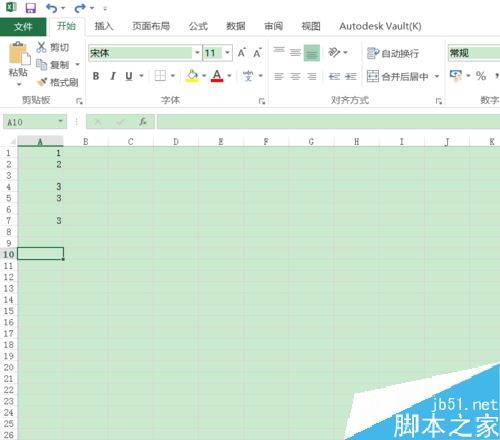Click the cancel X in formula bar
The height and width of the screenshot is (440, 500).
(98, 122)
